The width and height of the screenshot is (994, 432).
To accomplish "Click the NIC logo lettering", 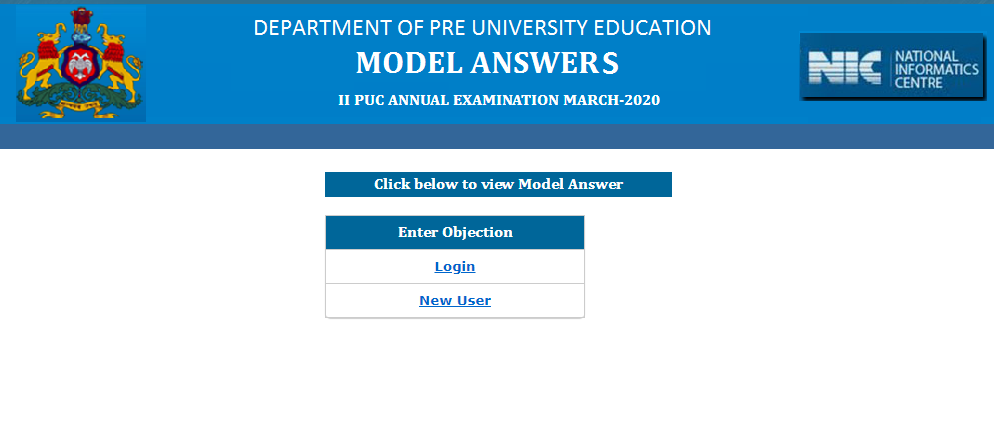I will coord(845,69).
